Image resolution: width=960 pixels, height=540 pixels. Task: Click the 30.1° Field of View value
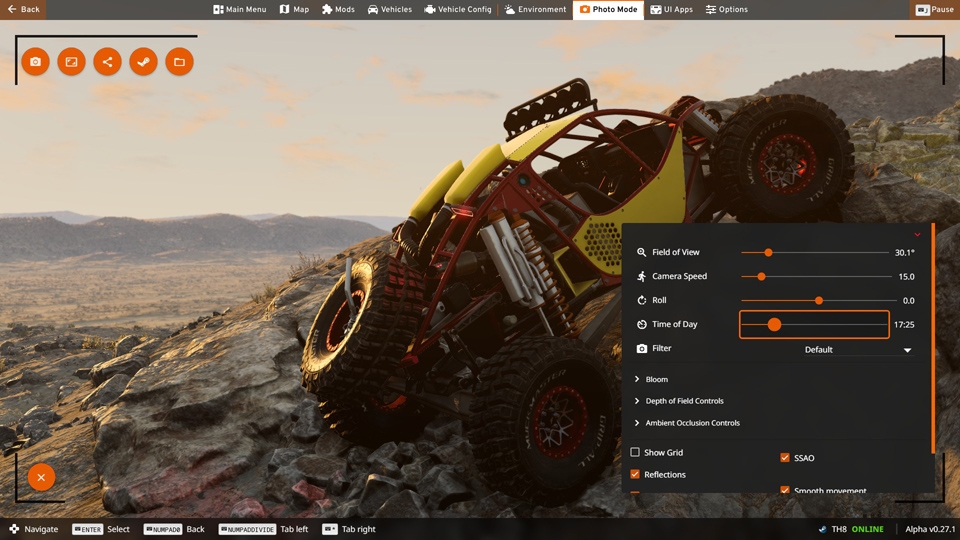904,252
